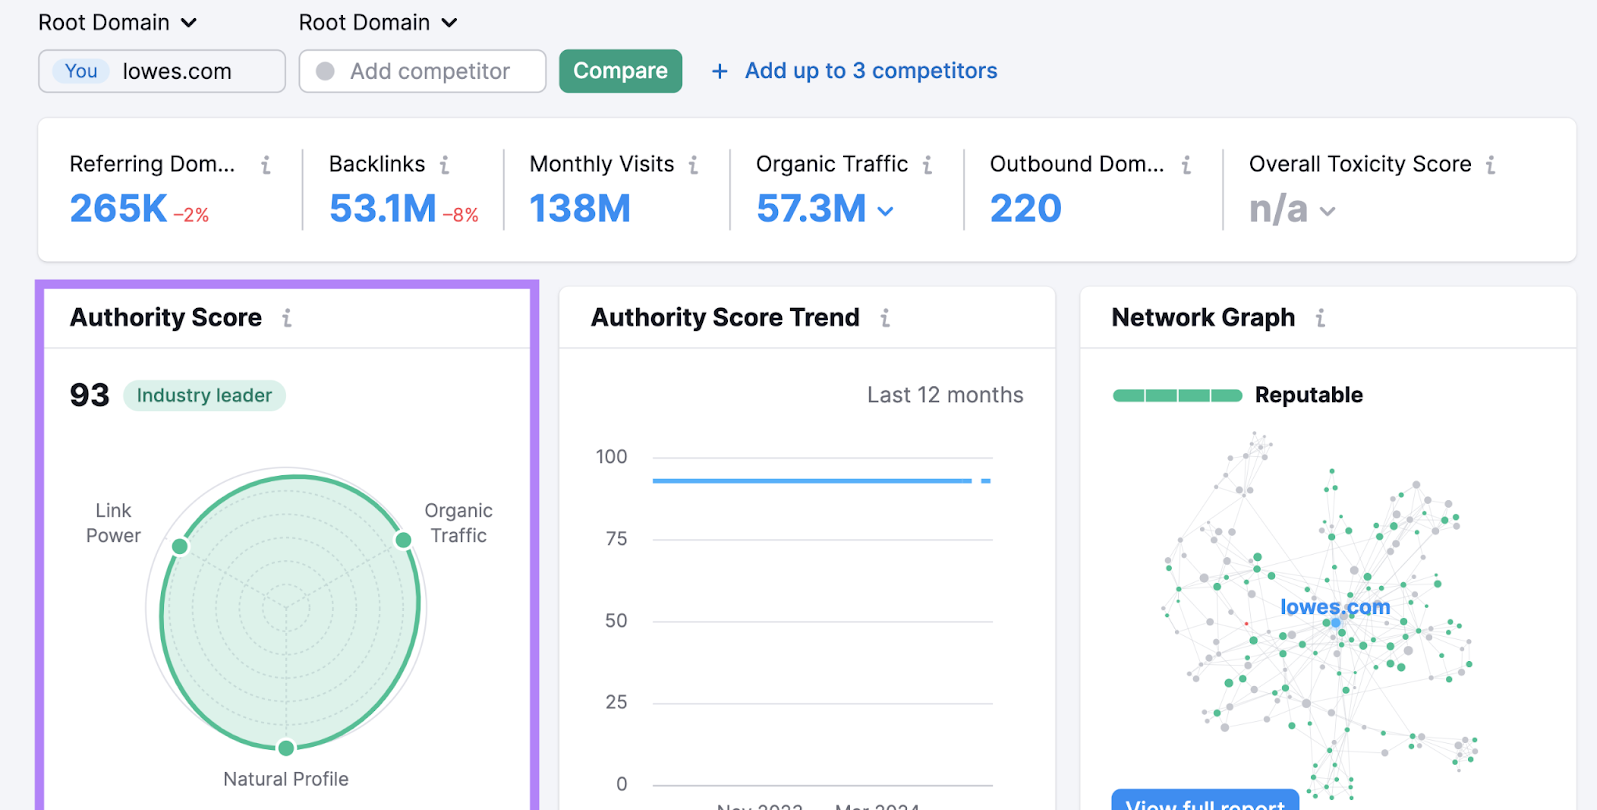Expand second Root Domain dropdown
The image size is (1597, 810).
pyautogui.click(x=378, y=22)
